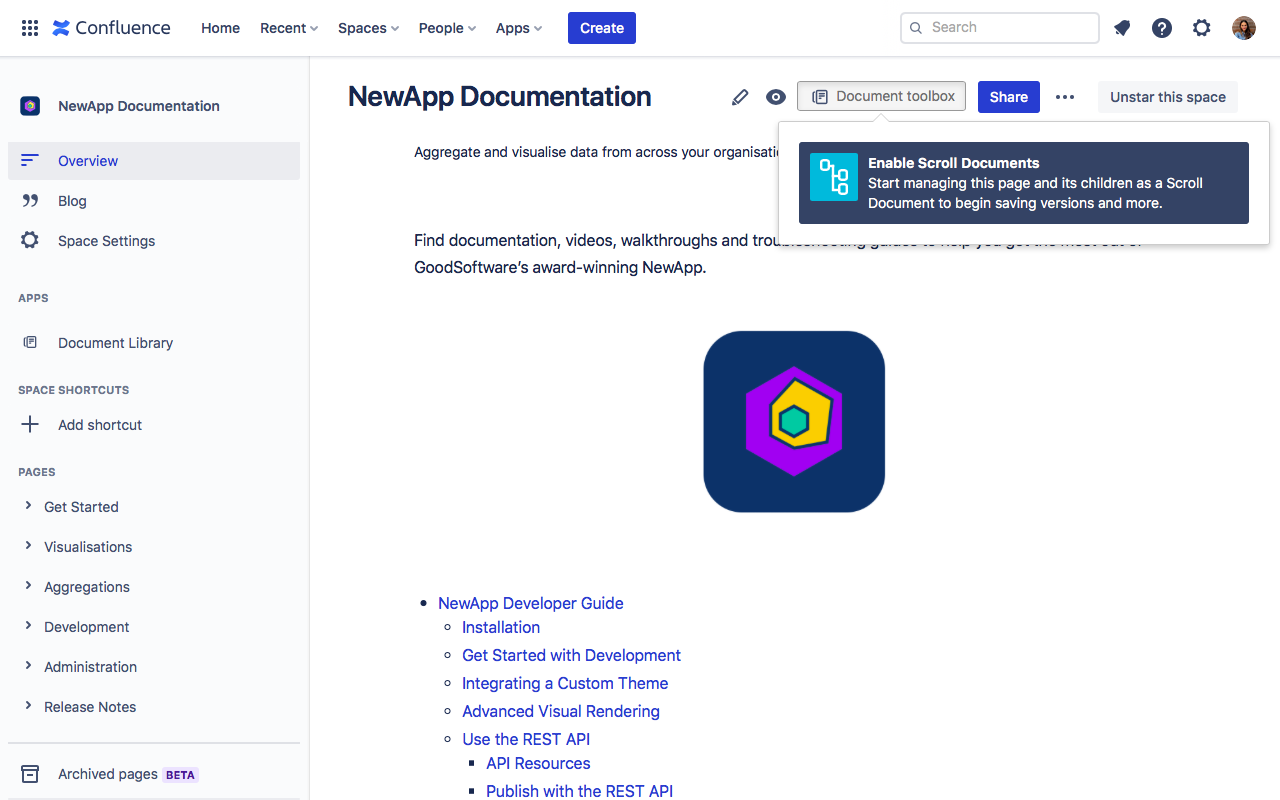Open the Integrating a Custom Theme link
1280x800 pixels.
(565, 683)
